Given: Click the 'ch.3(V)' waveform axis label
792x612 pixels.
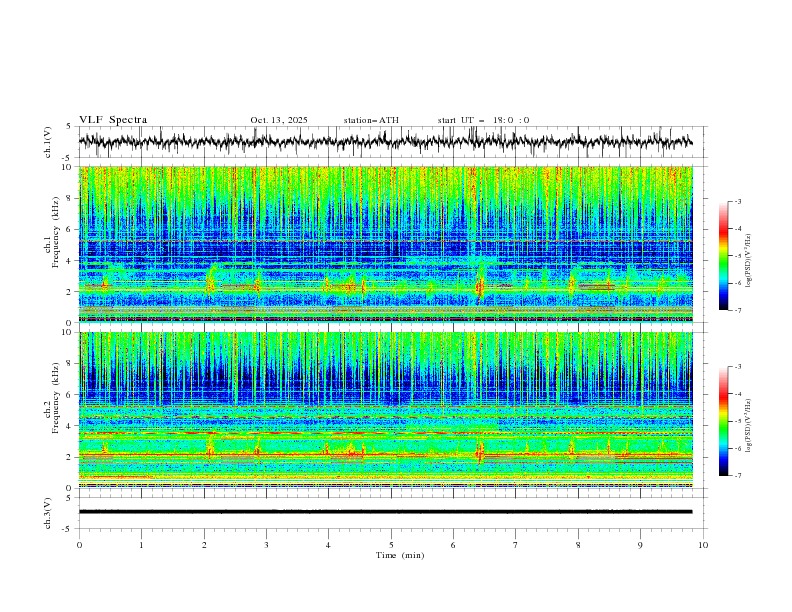Looking at the screenshot, I should [48, 513].
